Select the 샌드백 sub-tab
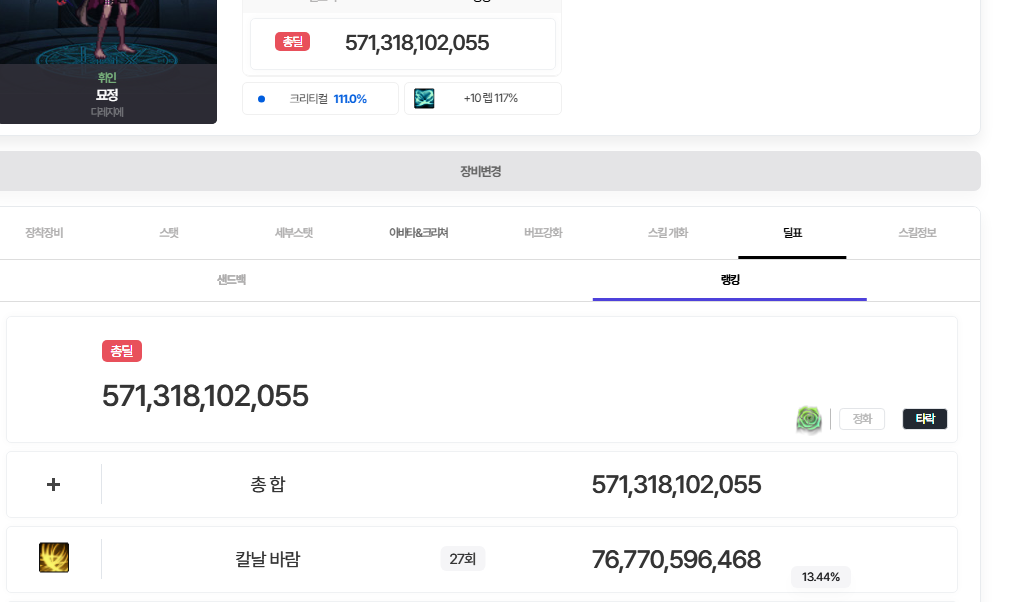Image resolution: width=1016 pixels, height=602 pixels. tap(232, 280)
